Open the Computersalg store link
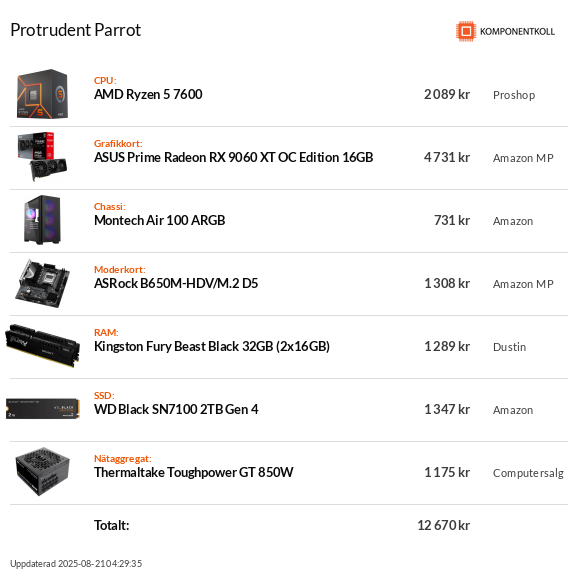577x577 pixels. 528,473
